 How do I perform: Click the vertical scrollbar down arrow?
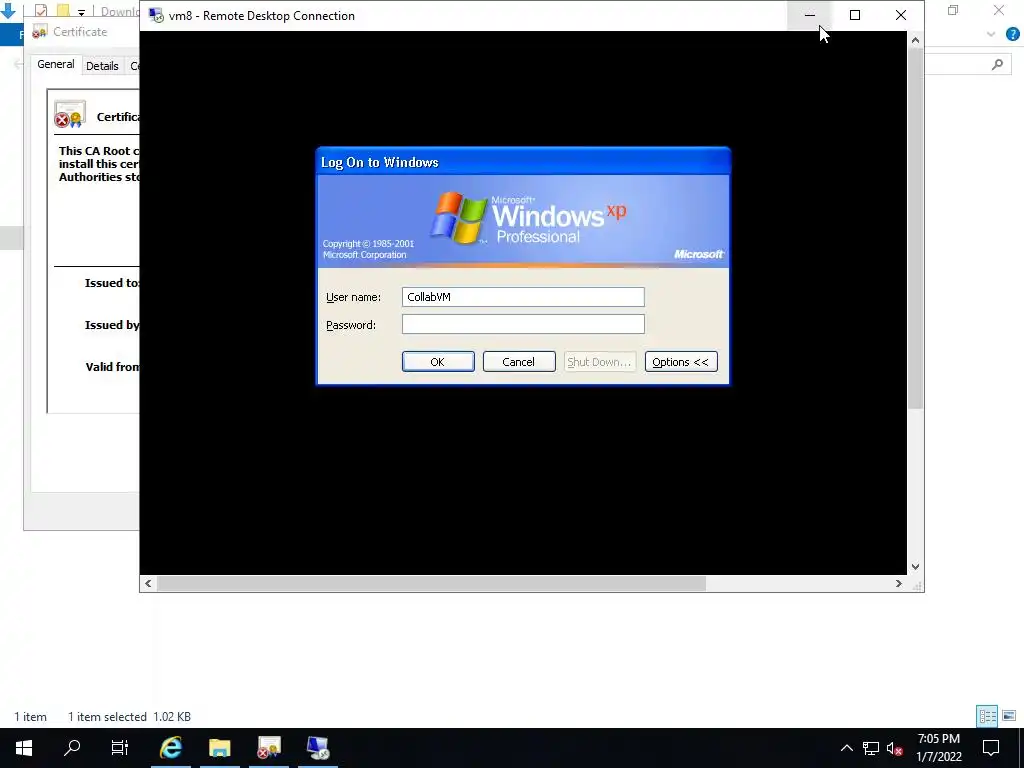916,567
